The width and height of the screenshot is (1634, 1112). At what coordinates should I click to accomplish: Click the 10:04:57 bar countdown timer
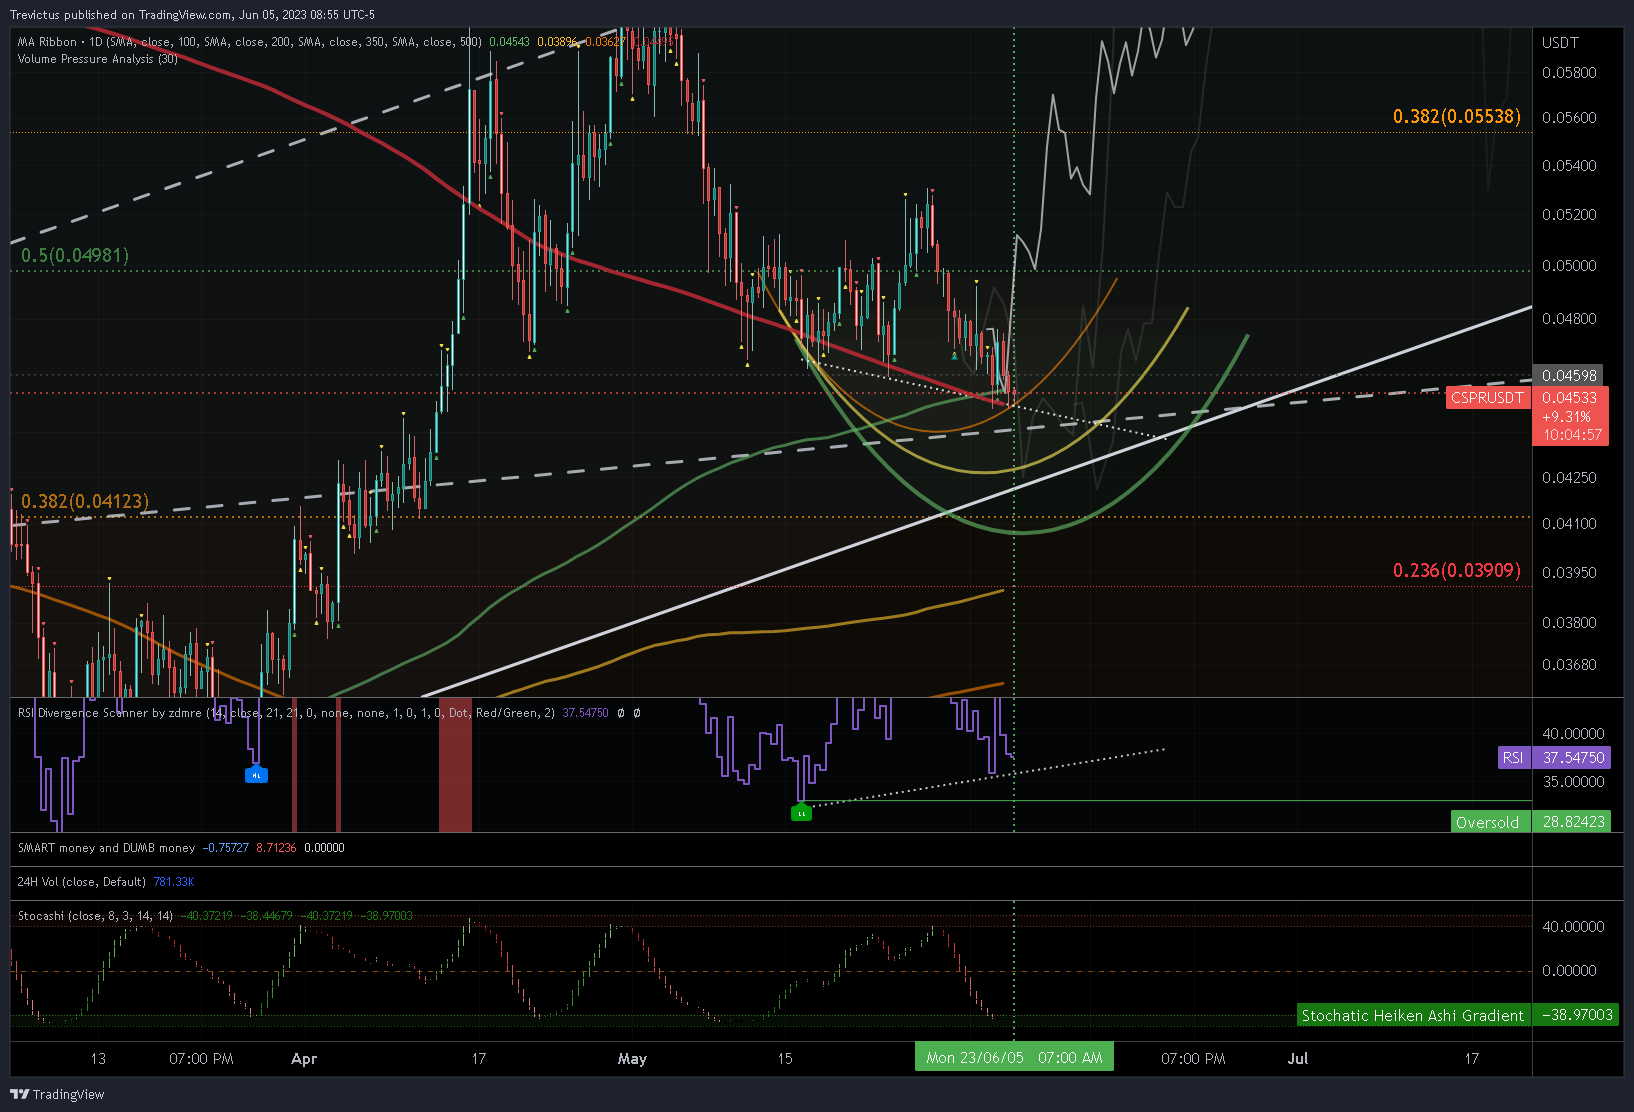(1571, 435)
